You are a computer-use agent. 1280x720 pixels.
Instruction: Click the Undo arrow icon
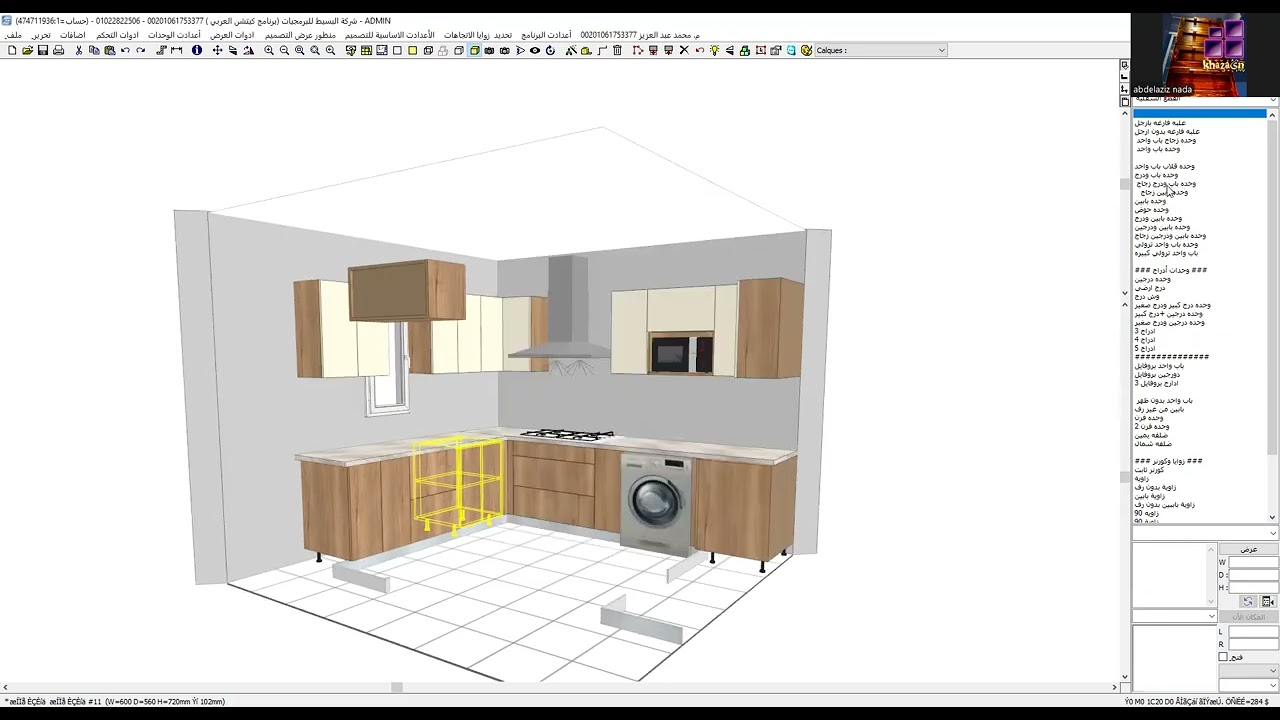pos(125,50)
